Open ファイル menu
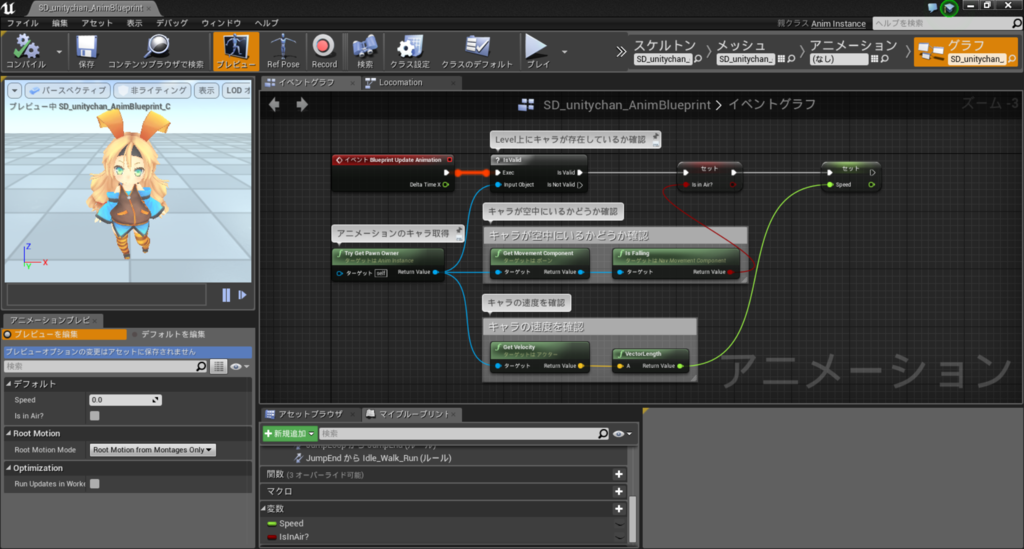The width and height of the screenshot is (1024, 549). (x=23, y=23)
